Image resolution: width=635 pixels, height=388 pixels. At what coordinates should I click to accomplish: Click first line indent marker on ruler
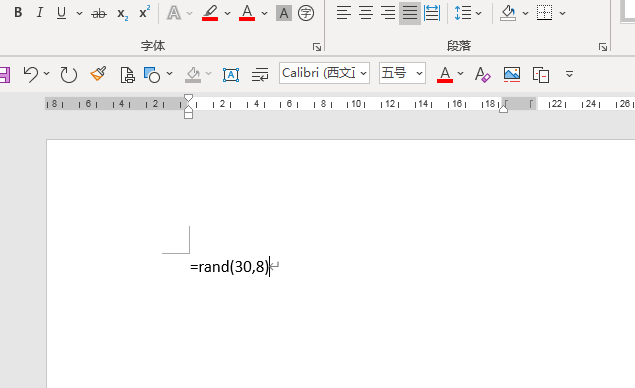[188, 98]
